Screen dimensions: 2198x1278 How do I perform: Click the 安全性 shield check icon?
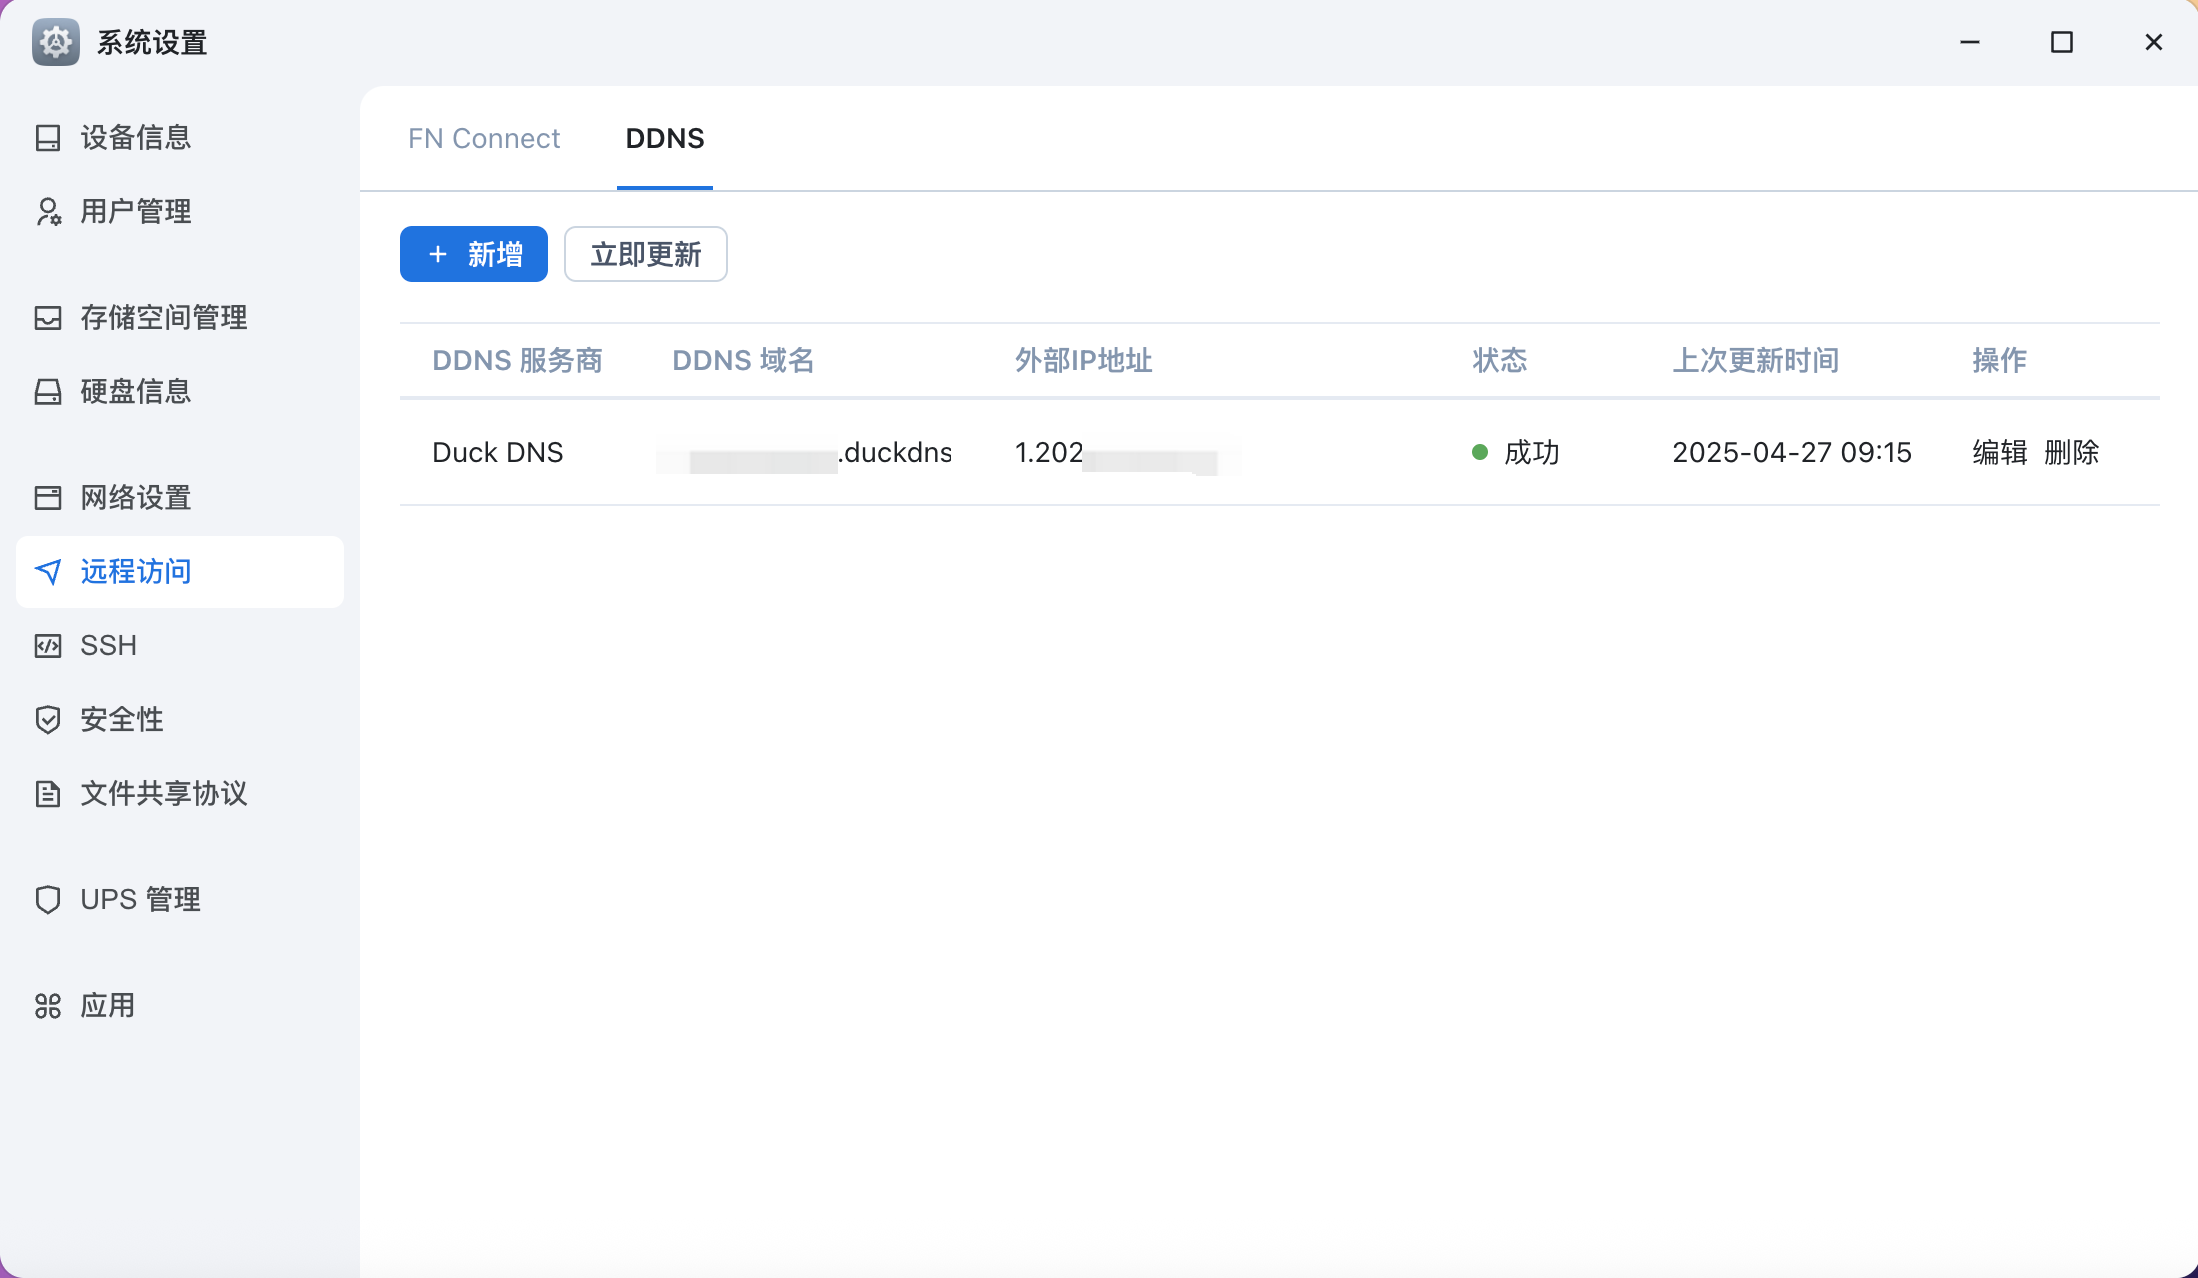pyautogui.click(x=48, y=720)
